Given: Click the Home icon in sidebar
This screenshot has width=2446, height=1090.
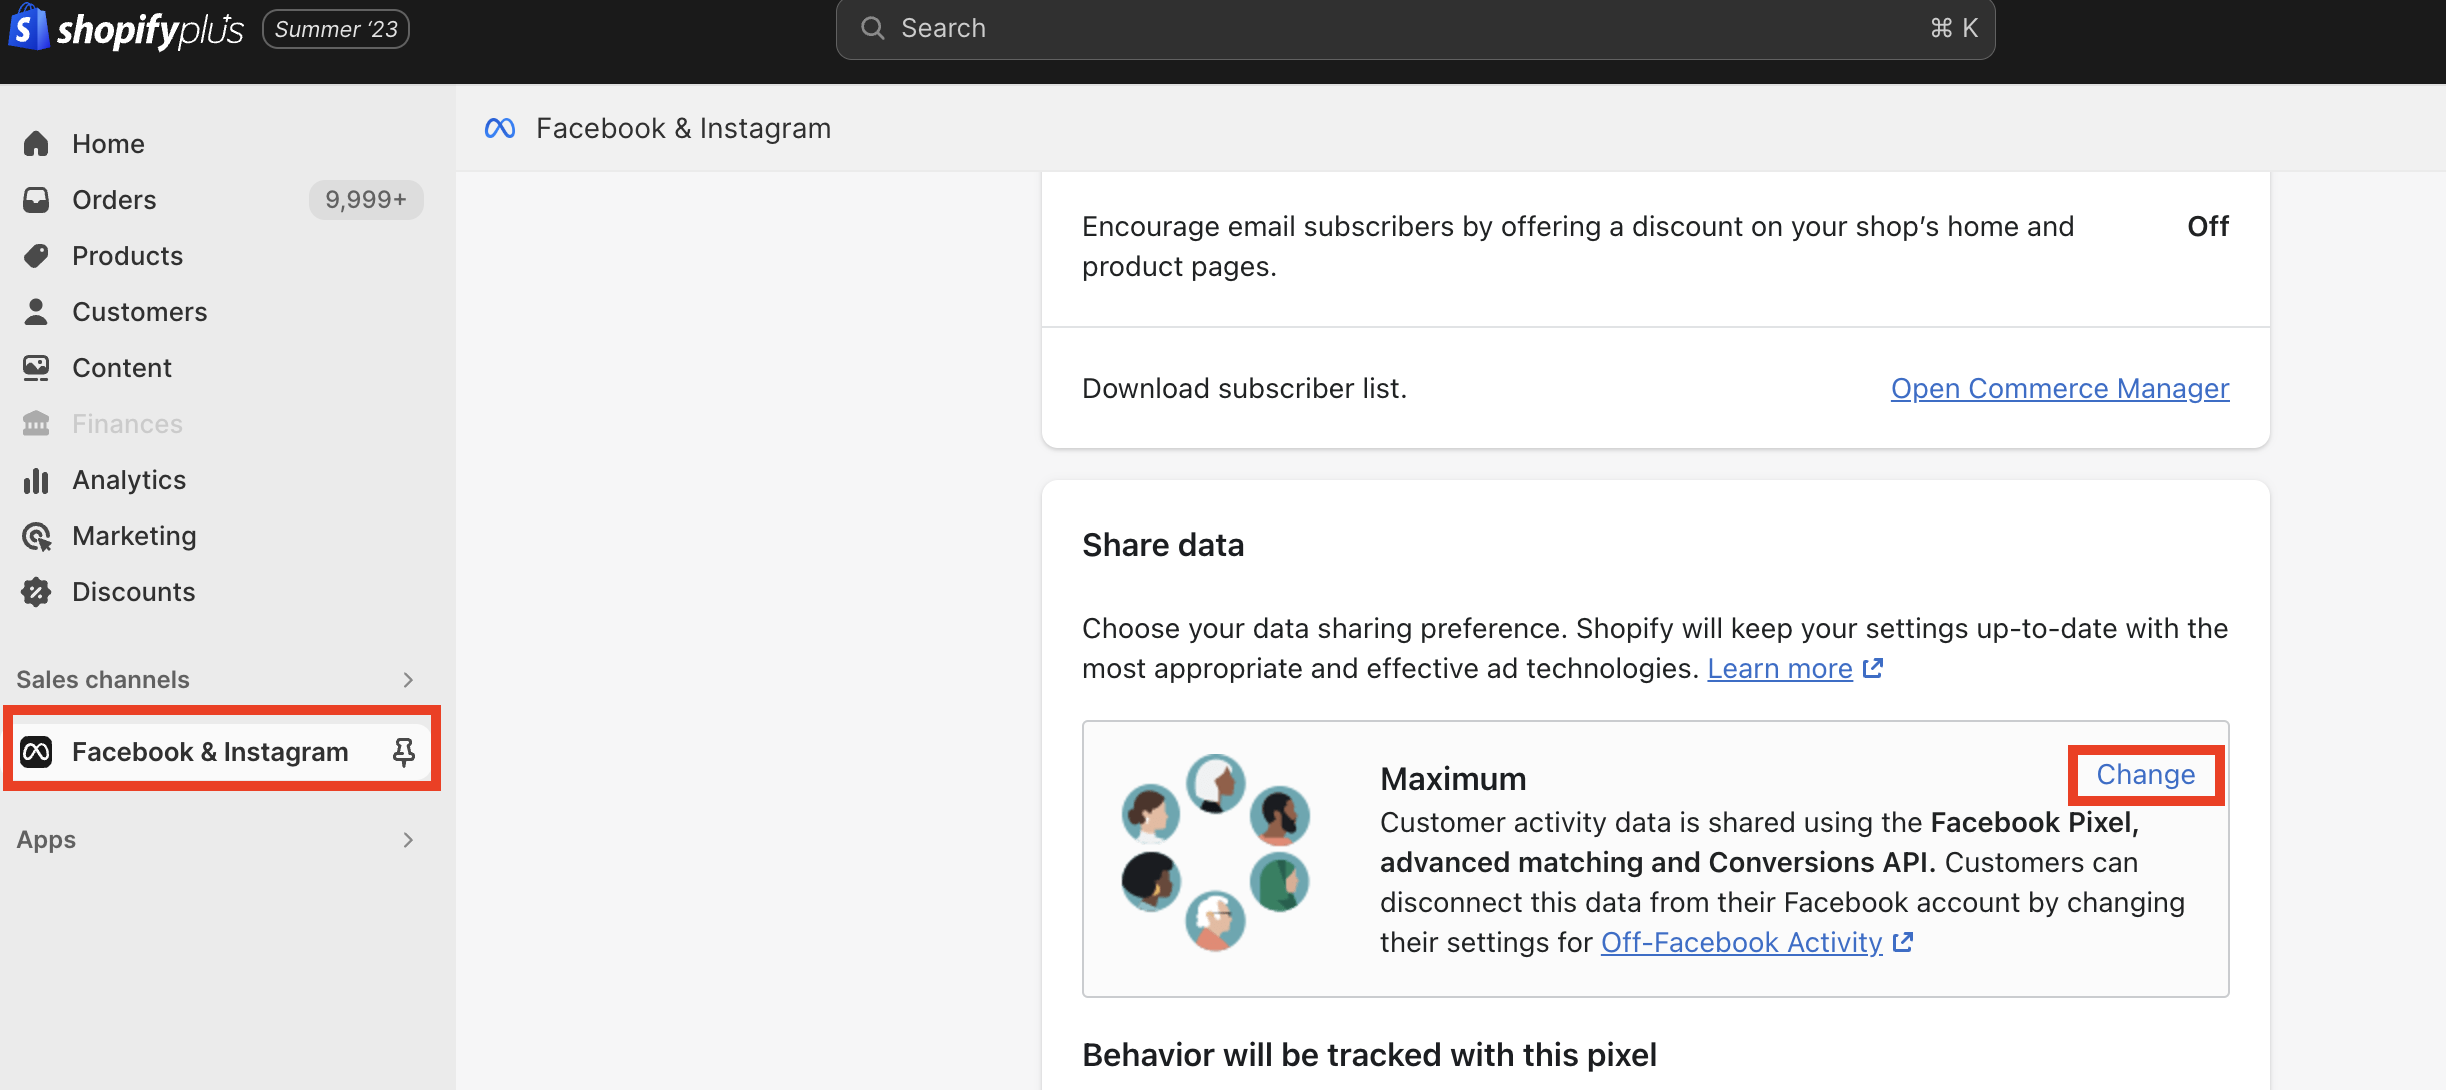Looking at the screenshot, I should (36, 144).
